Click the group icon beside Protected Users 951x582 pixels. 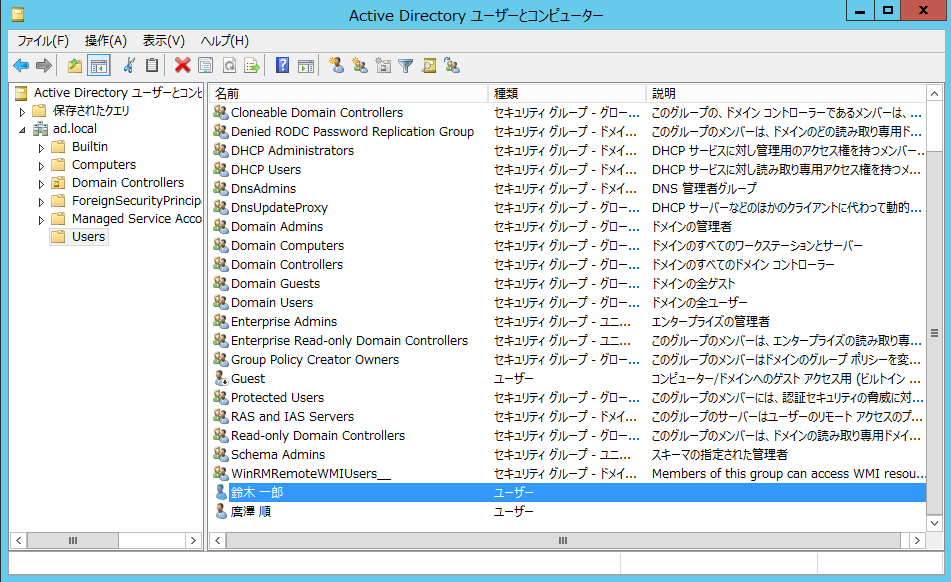point(221,397)
